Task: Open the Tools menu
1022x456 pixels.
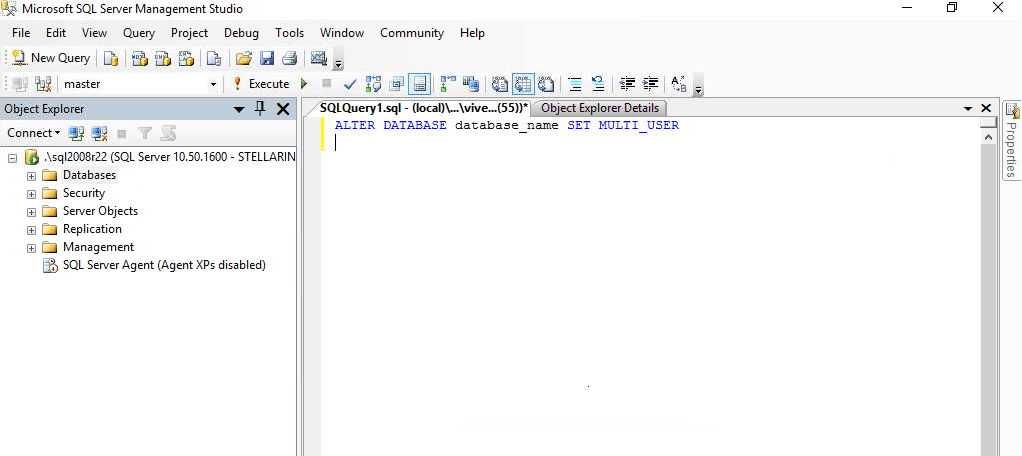Action: click(289, 33)
